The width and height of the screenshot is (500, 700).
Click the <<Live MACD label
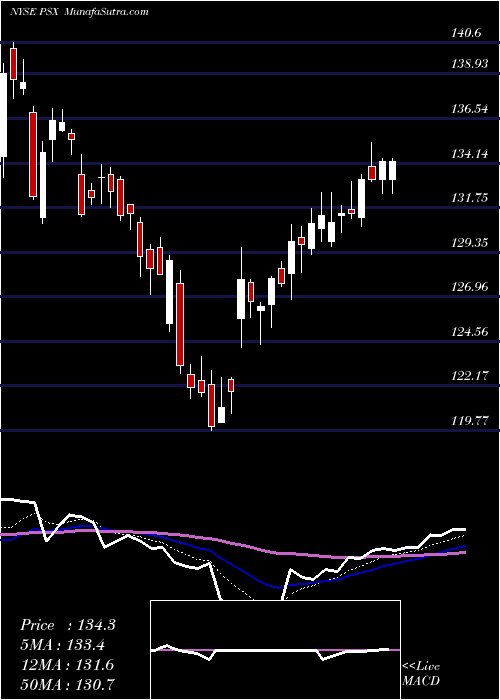[421, 674]
